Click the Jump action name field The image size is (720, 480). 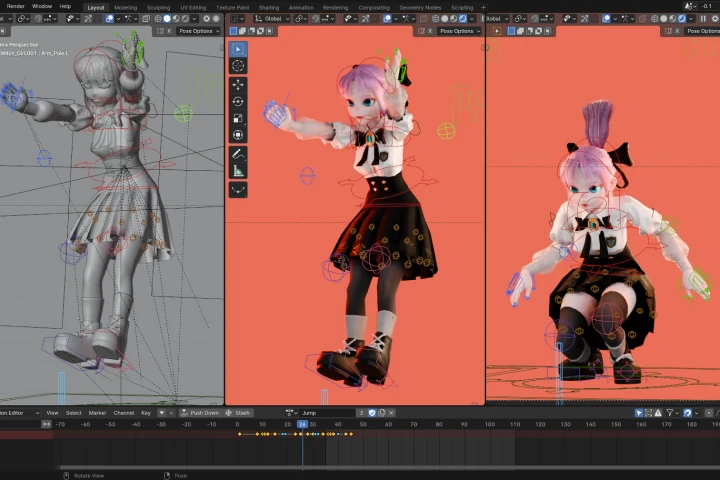point(327,413)
